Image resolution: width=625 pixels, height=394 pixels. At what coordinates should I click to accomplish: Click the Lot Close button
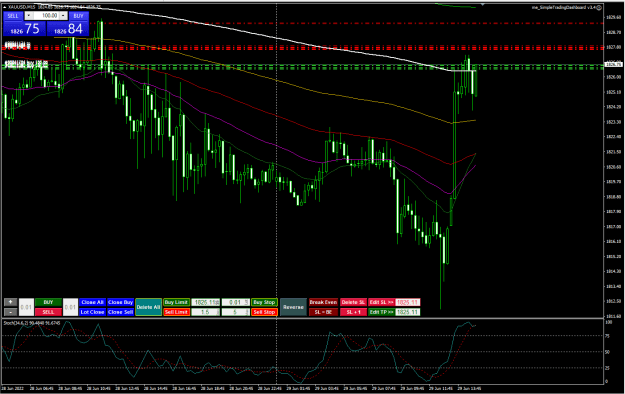(92, 312)
